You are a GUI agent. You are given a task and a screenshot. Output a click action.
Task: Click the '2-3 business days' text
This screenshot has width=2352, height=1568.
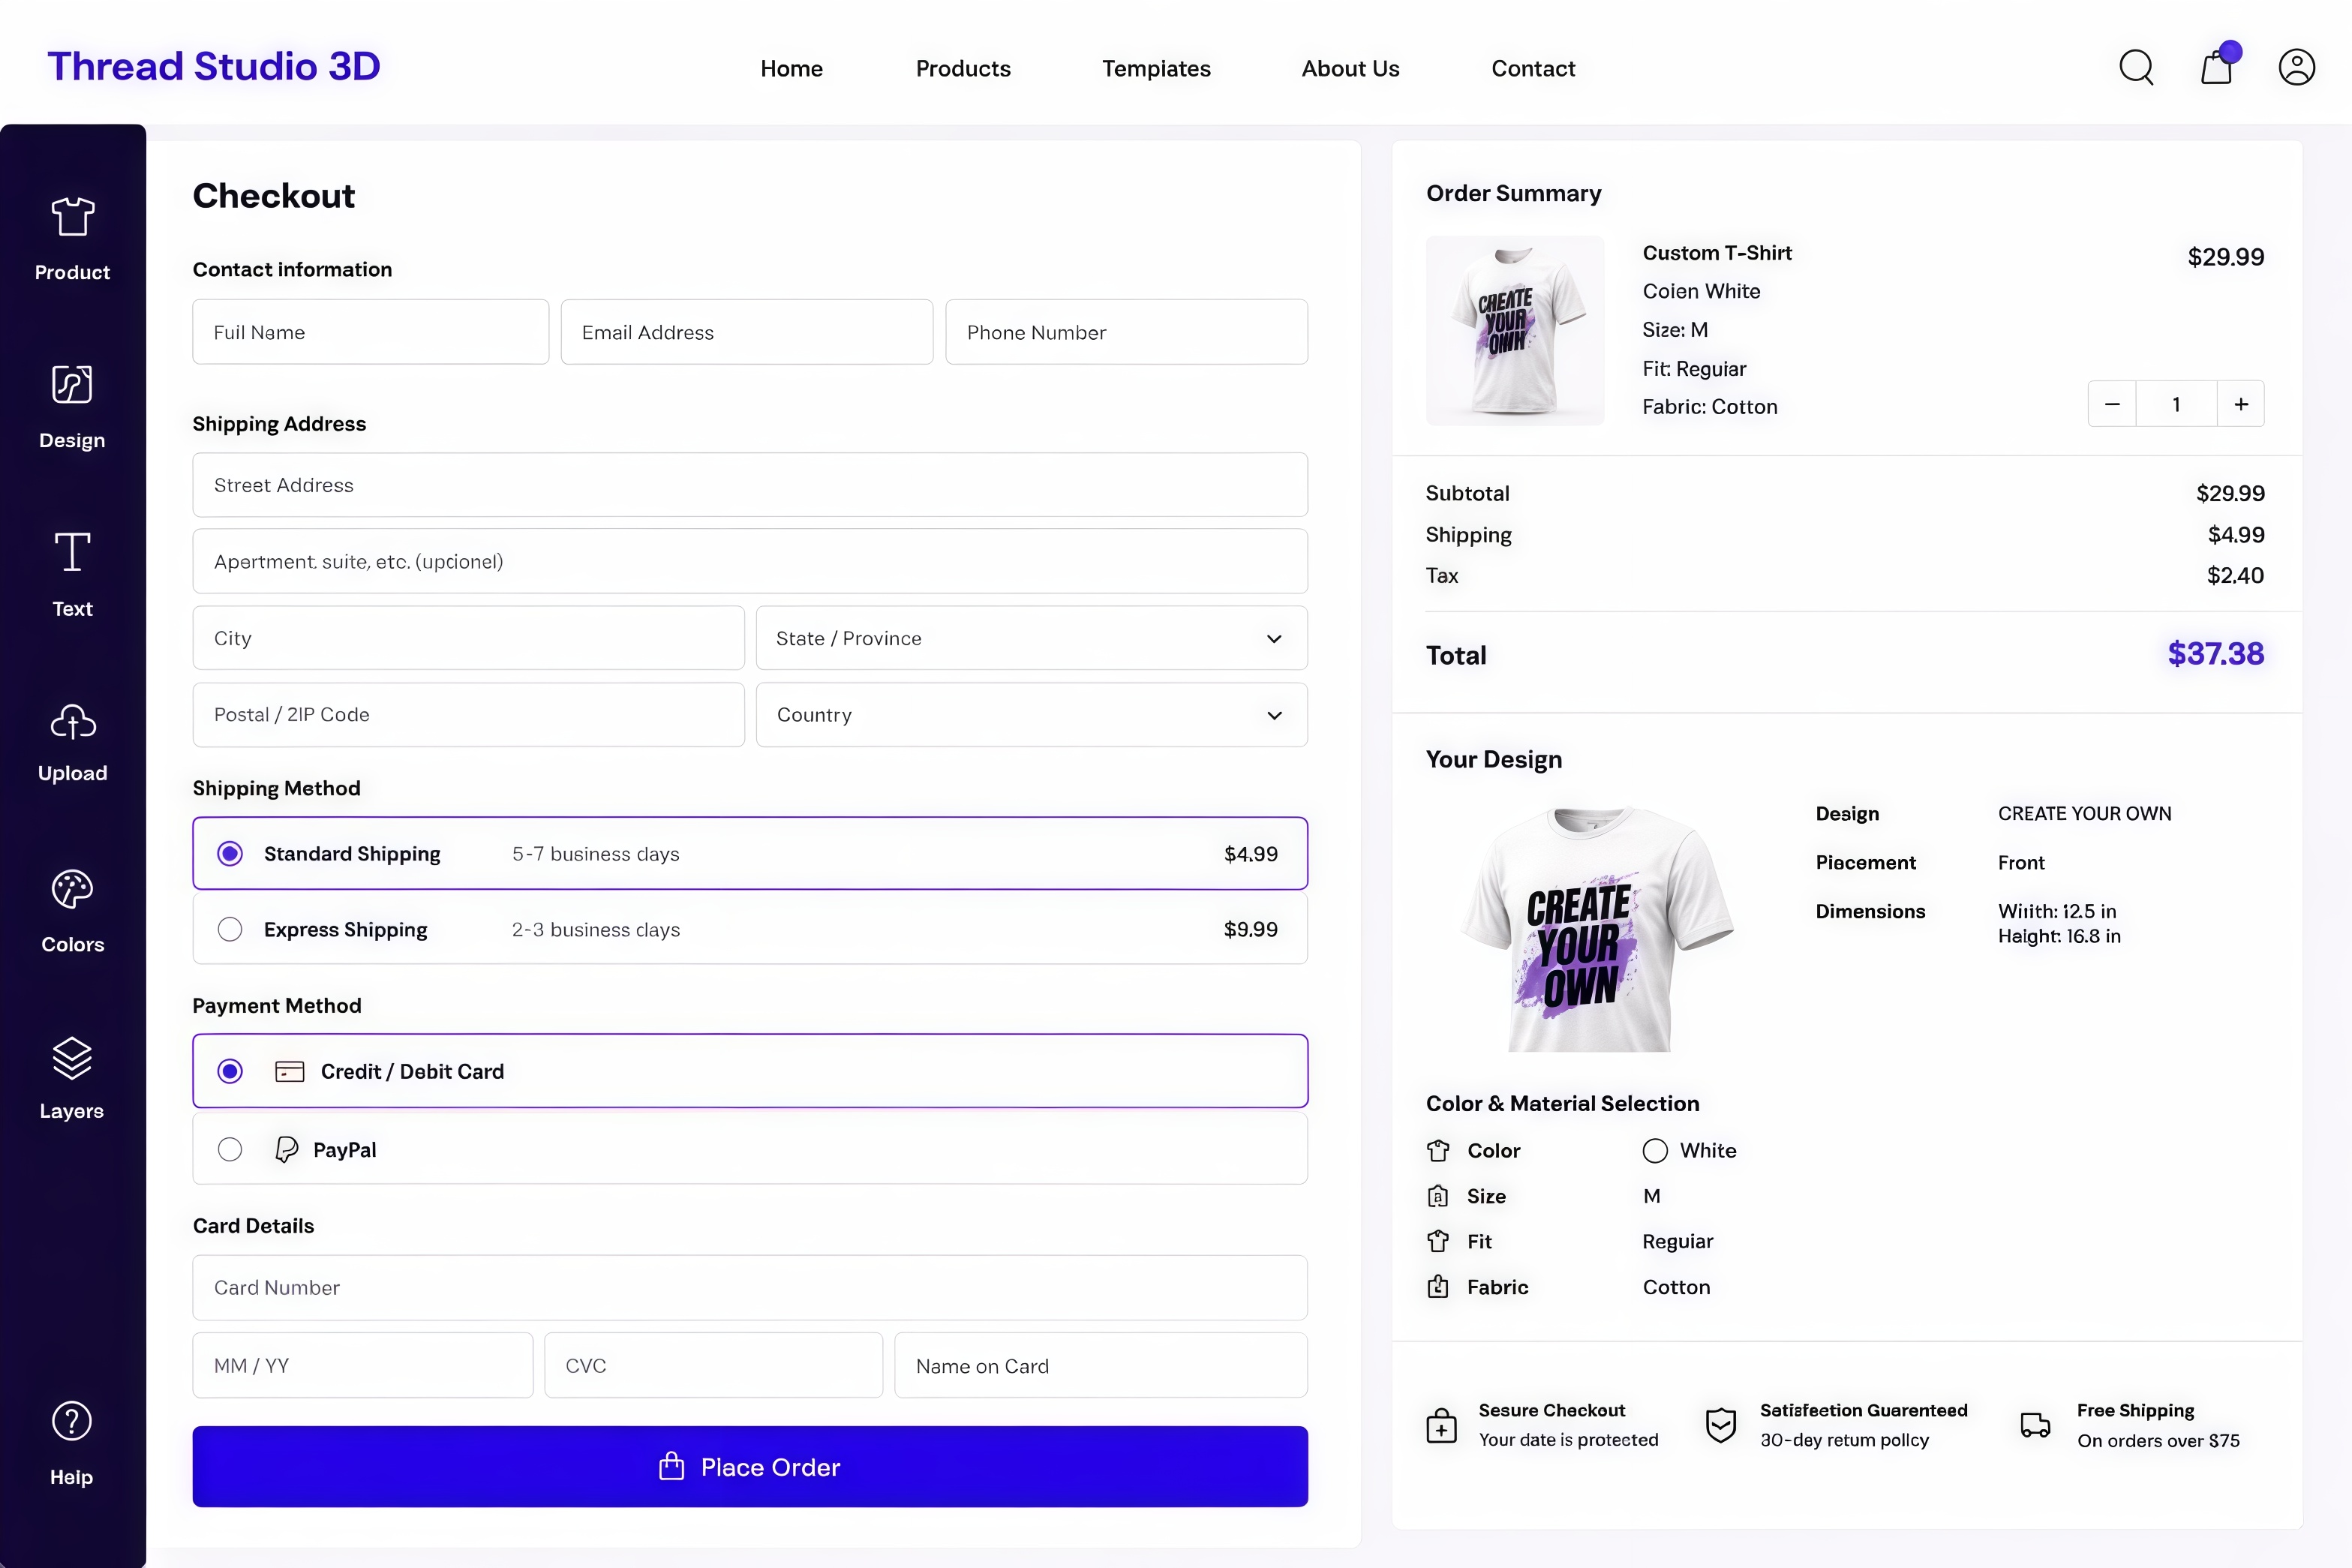pyautogui.click(x=596, y=930)
